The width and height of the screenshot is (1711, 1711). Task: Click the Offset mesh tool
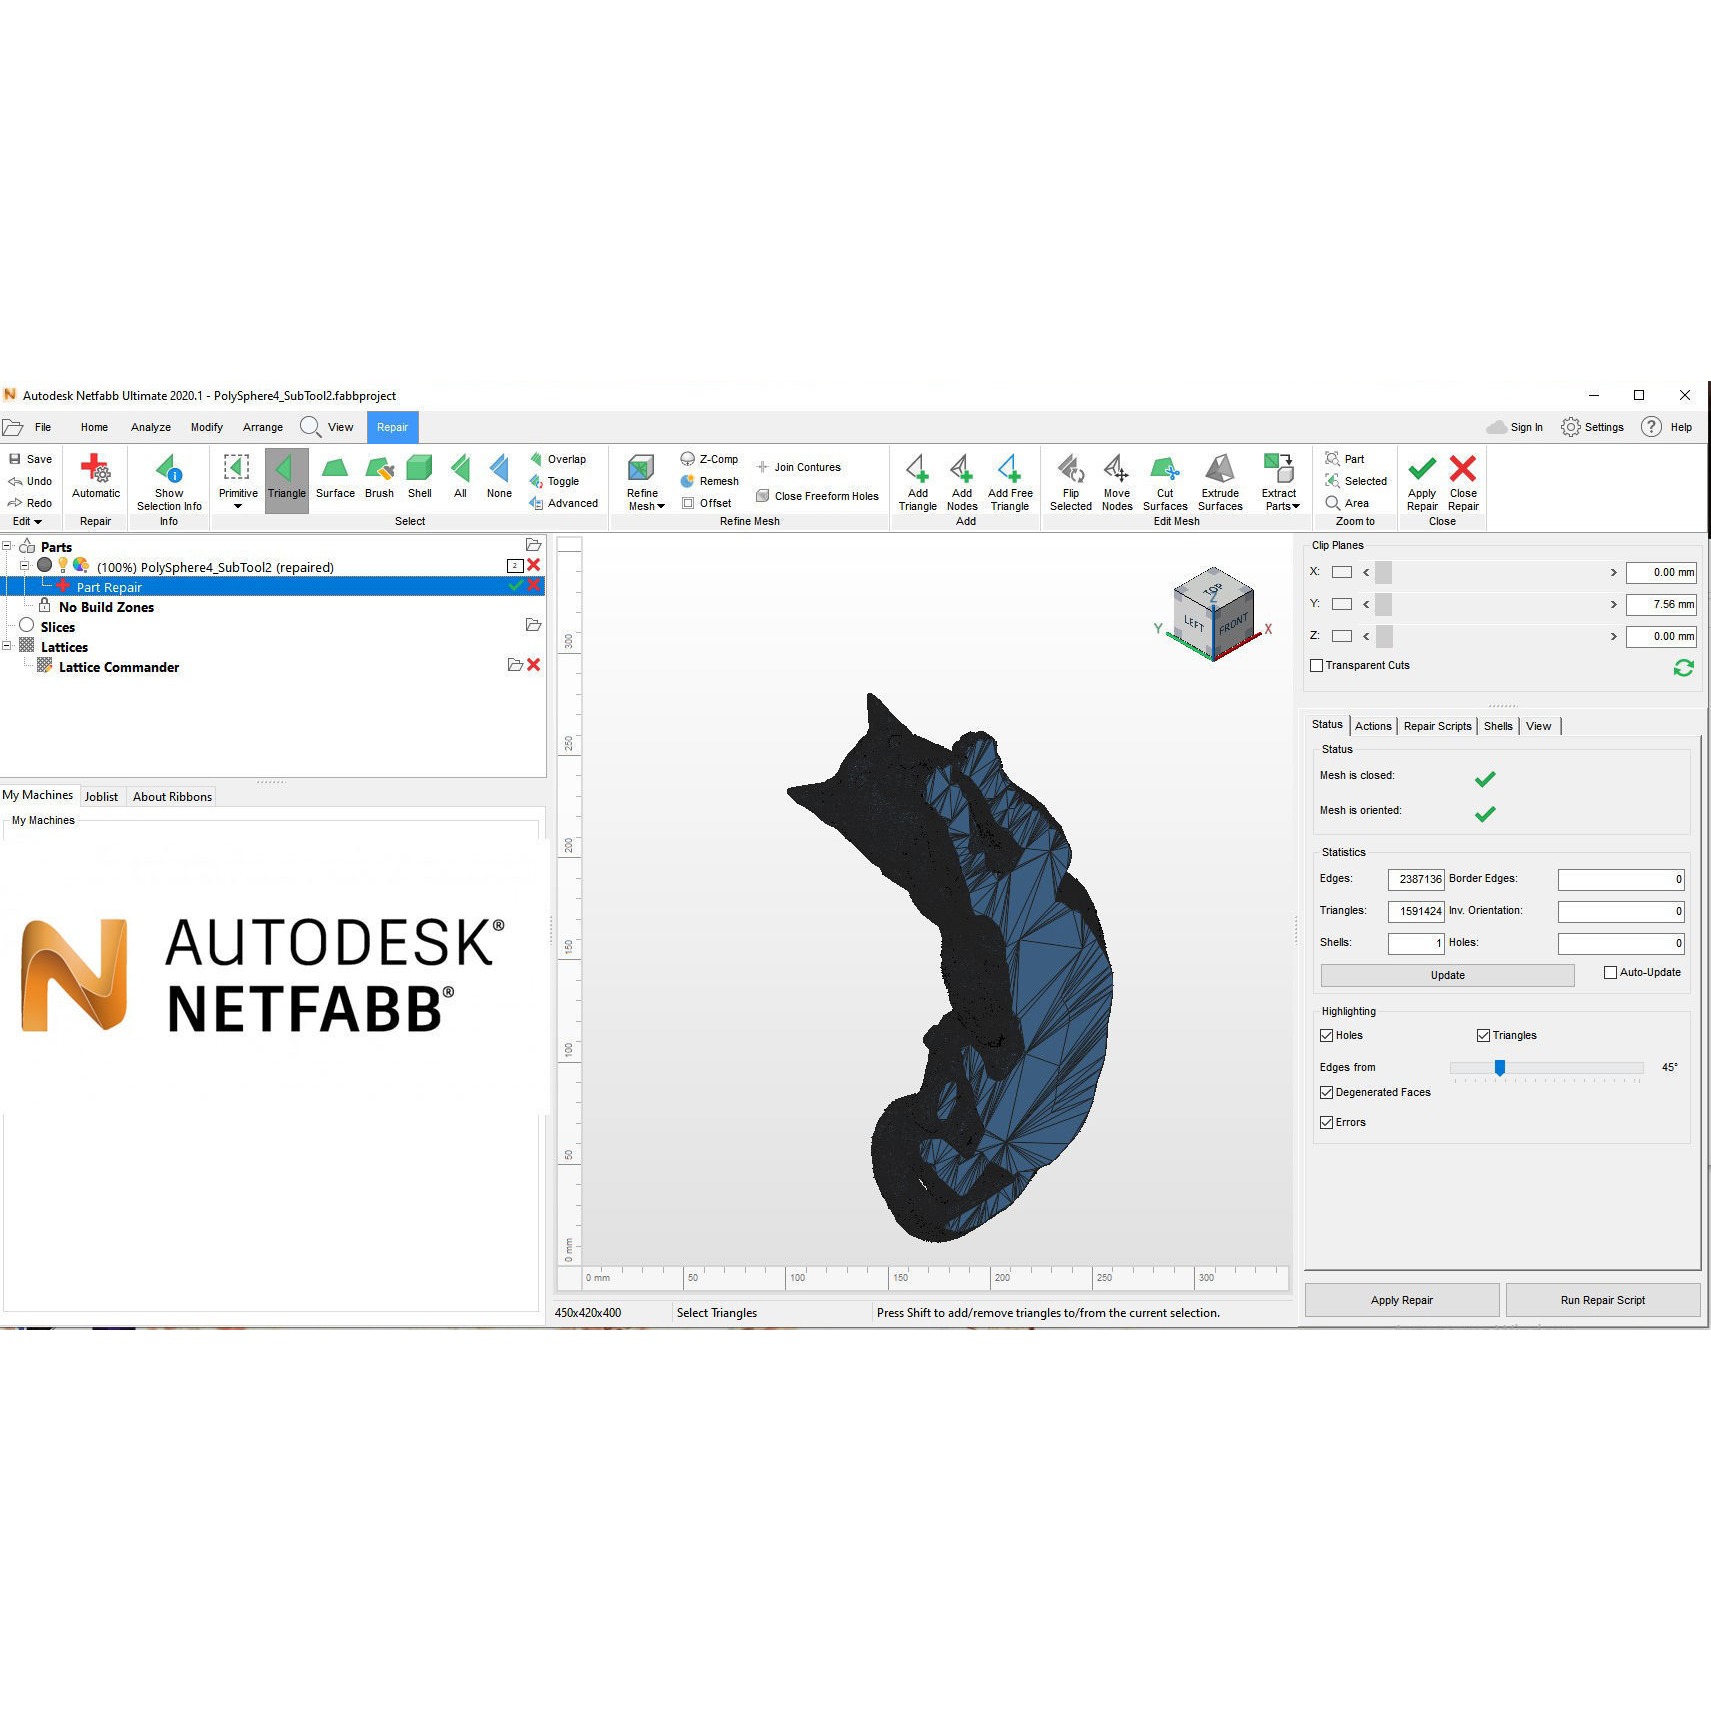coord(706,503)
